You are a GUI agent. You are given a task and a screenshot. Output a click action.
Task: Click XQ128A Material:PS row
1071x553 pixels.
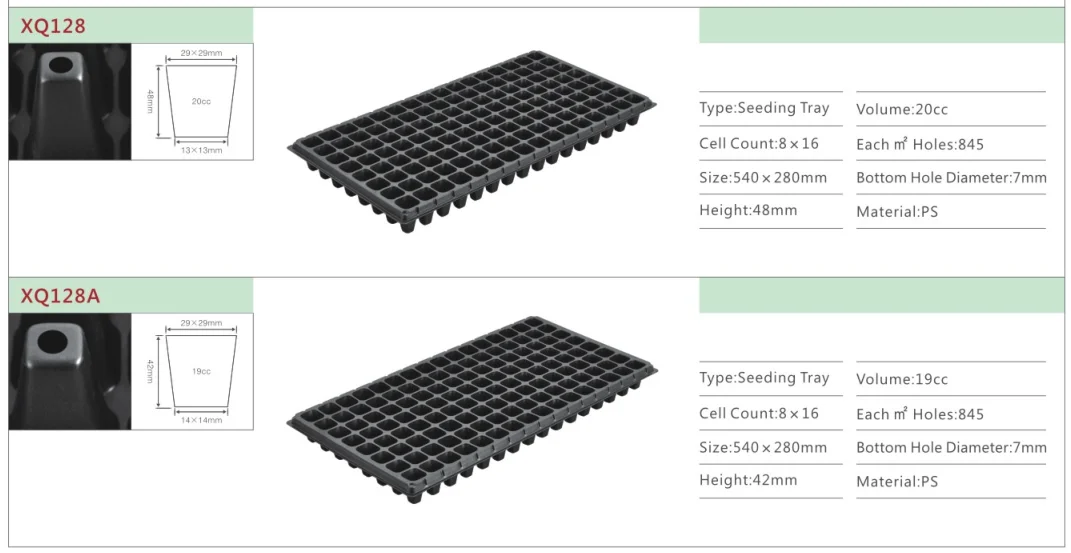(x=951, y=481)
